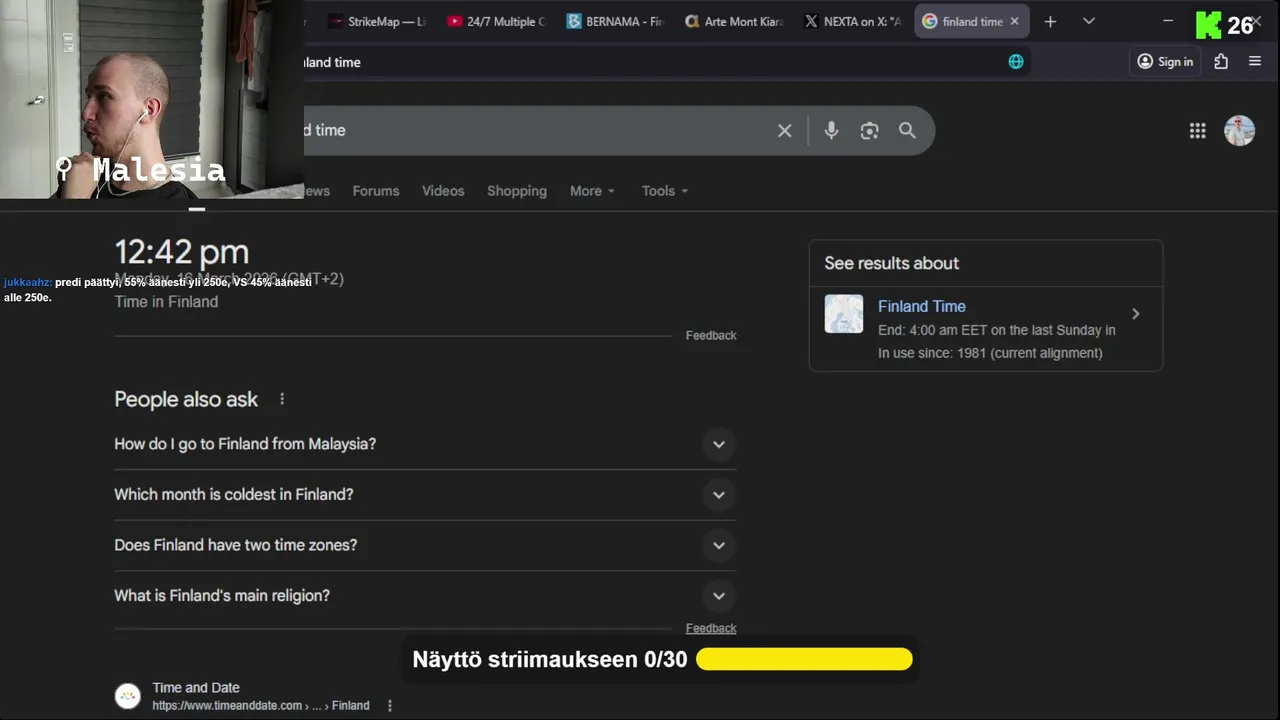Image resolution: width=1280 pixels, height=720 pixels.
Task: Click Feedback below People also ask
Action: (x=711, y=628)
